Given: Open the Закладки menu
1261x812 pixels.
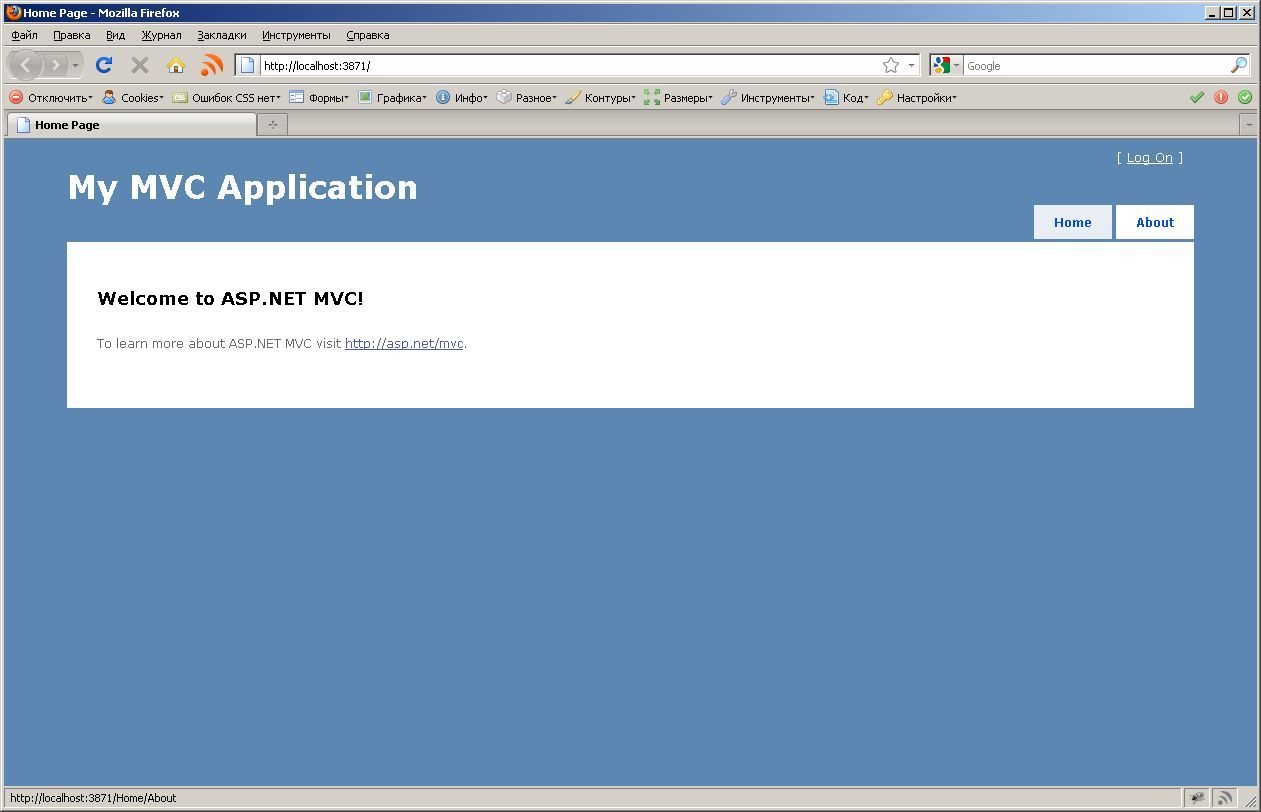Looking at the screenshot, I should (222, 35).
